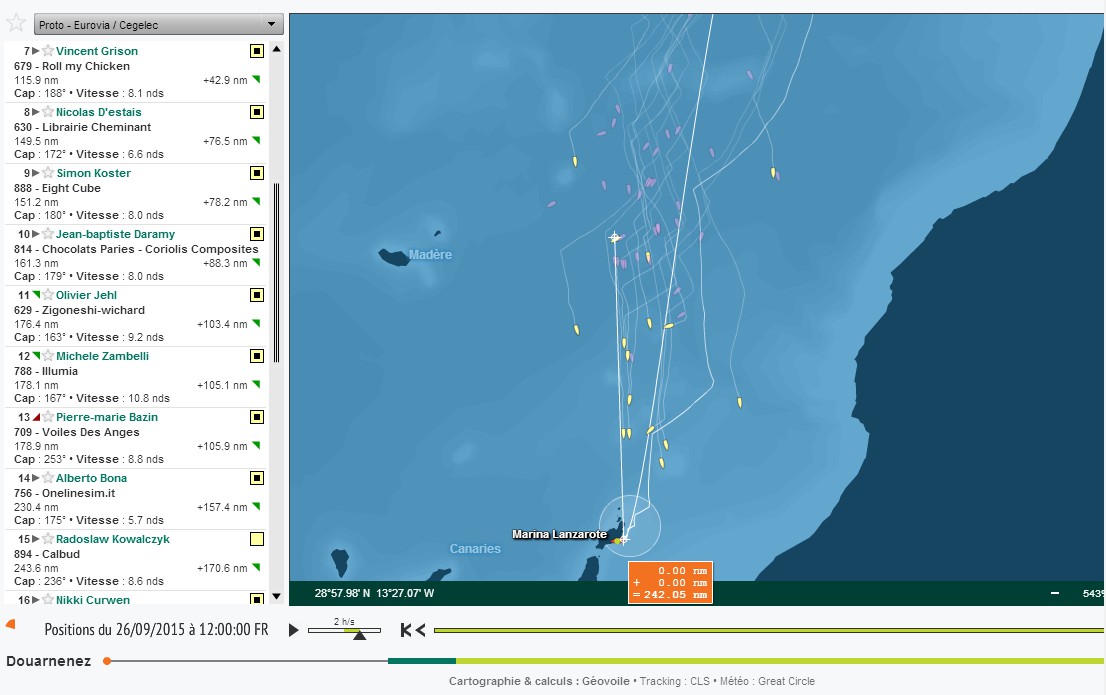
Task: Click the Marina Lanzarote waypoint marker
Action: coord(624,539)
